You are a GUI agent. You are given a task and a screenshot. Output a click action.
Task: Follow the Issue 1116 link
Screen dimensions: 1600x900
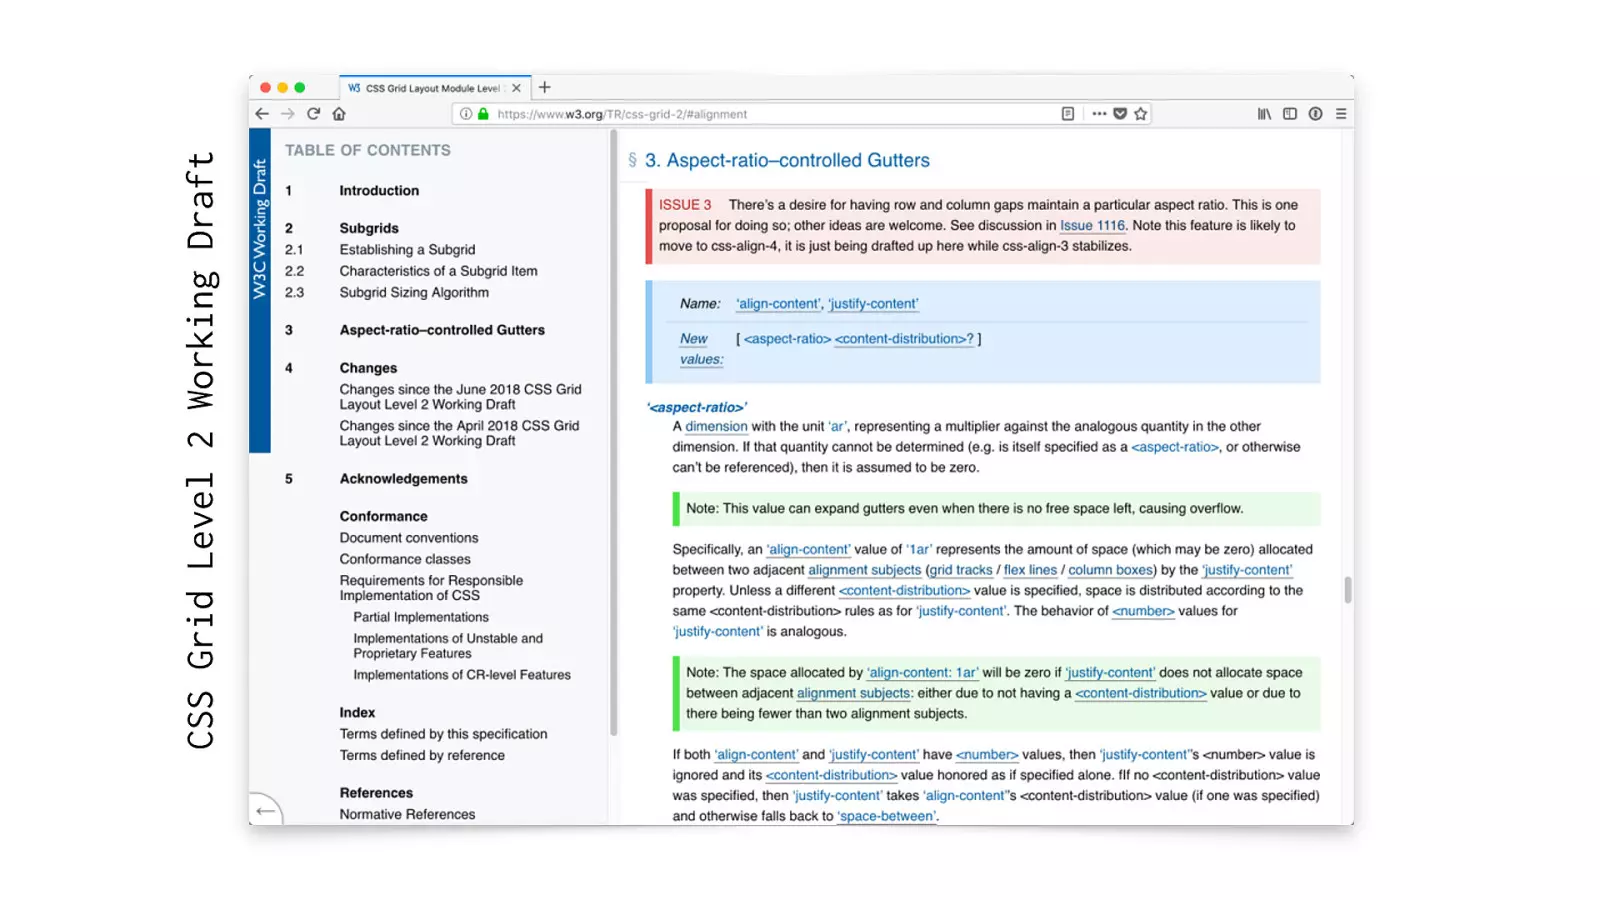coord(1092,226)
